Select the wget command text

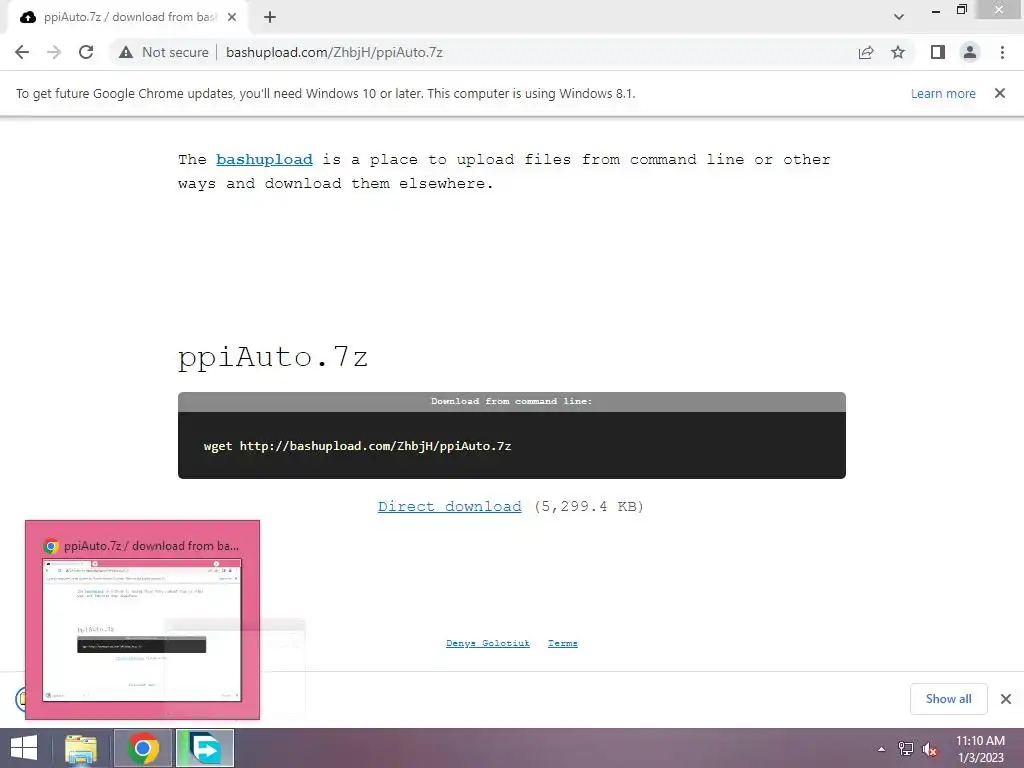(357, 446)
